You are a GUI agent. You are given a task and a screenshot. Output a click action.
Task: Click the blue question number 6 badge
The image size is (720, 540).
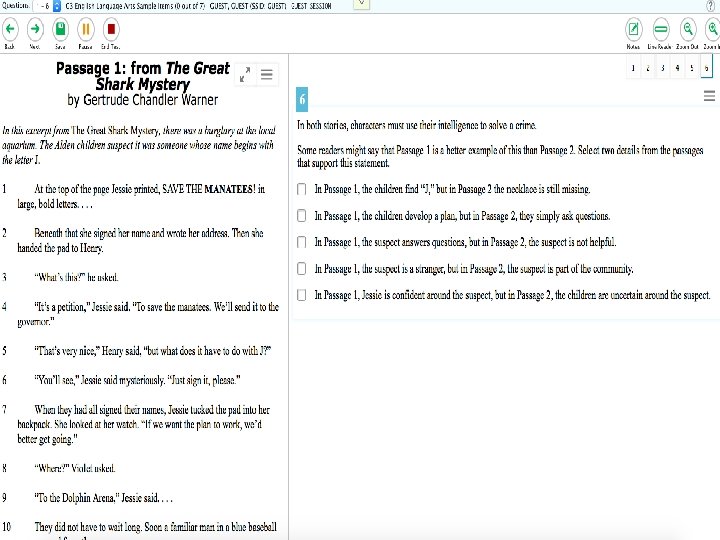302,99
